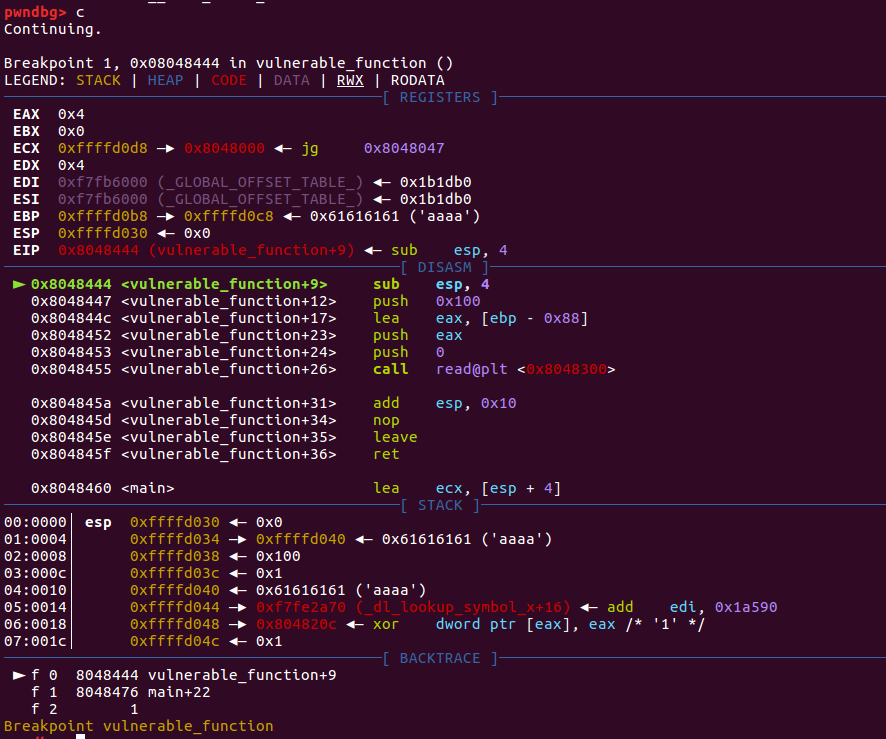Image resolution: width=886 pixels, height=739 pixels.
Task: Click the EBP value 0xffffd0b8
Action: click(103, 216)
